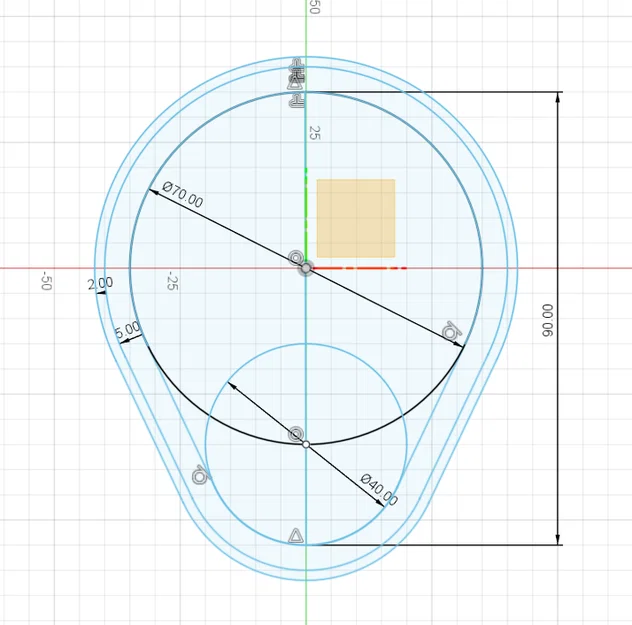Select the 2.00 offset dimension
Screen dimensions: 632x625
(x=100, y=284)
